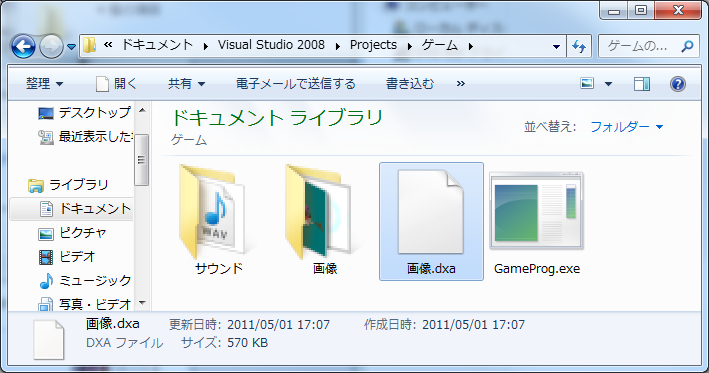Toggle the preview pane icon
Image resolution: width=709 pixels, height=373 pixels.
[642, 84]
